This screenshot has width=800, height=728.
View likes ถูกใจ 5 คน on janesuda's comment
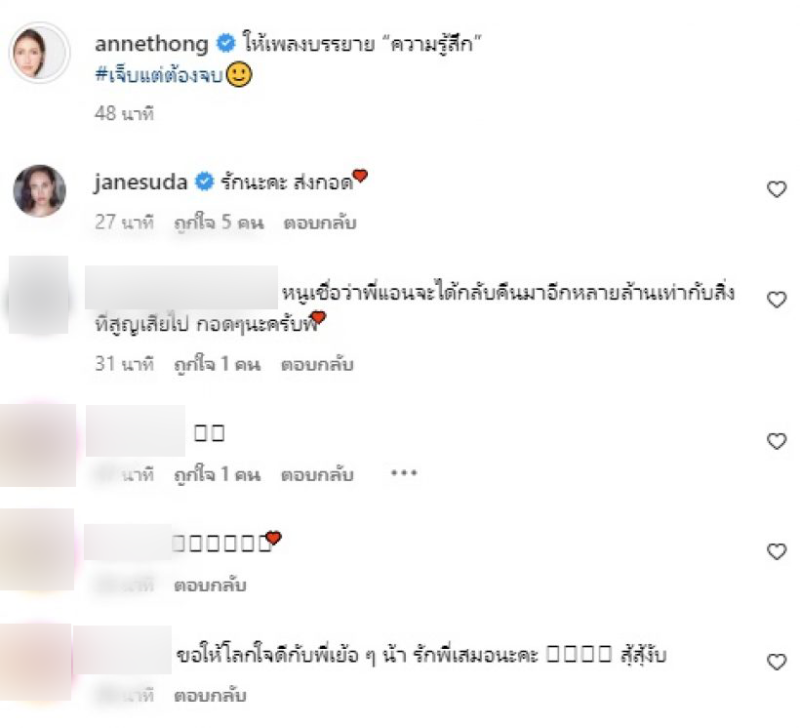(219, 223)
